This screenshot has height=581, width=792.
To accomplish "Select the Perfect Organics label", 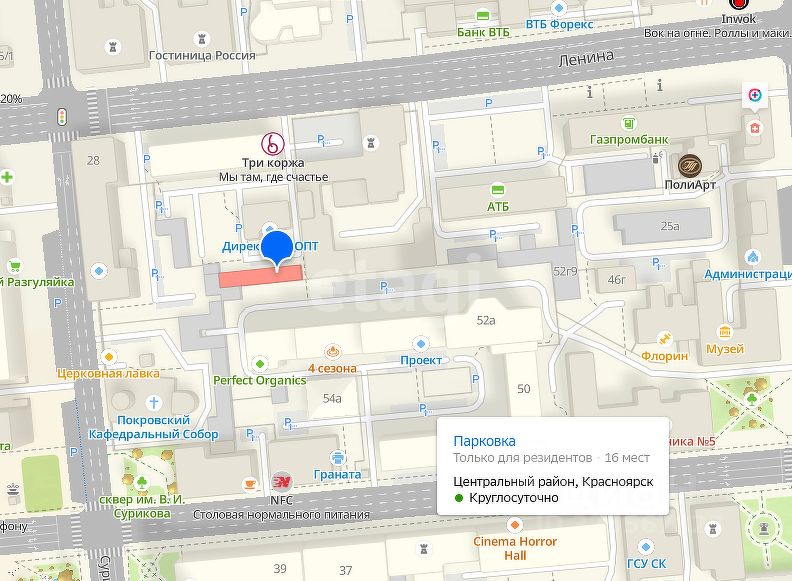I will point(260,380).
